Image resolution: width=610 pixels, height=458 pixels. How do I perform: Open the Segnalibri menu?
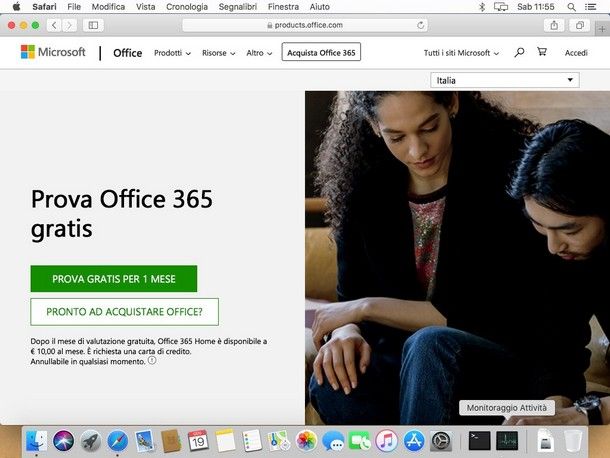click(238, 7)
